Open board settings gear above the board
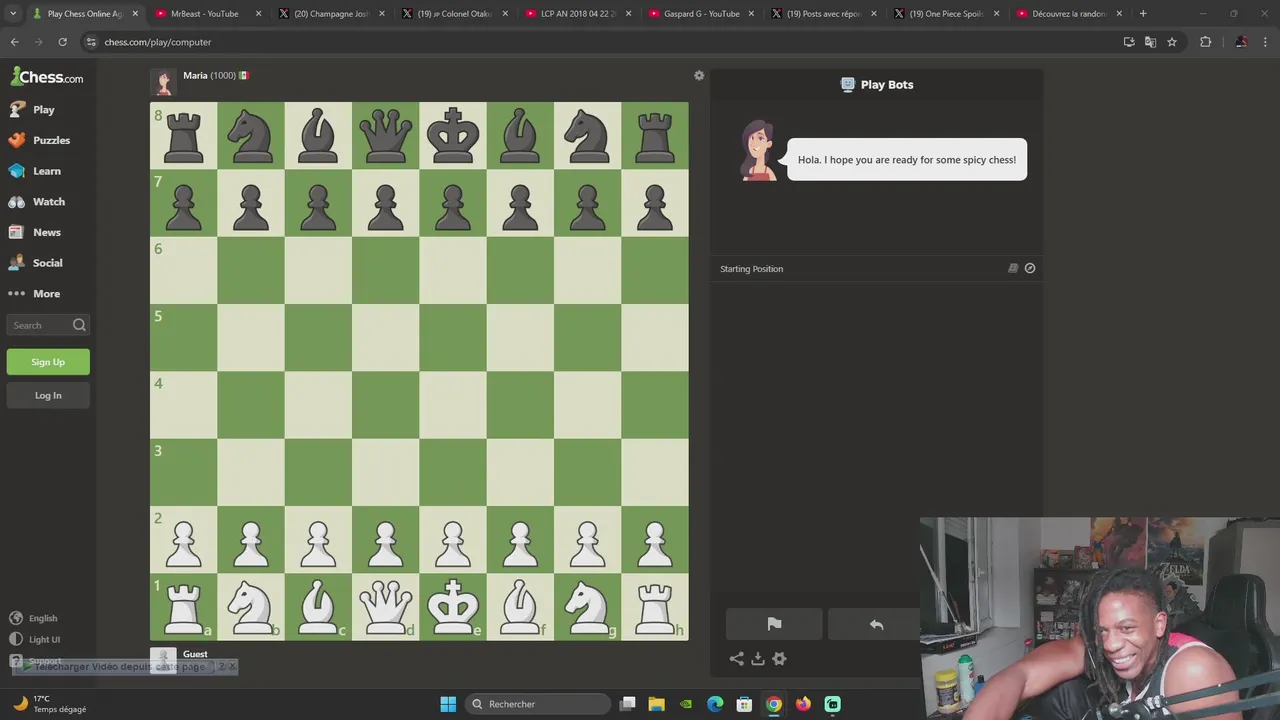The width and height of the screenshot is (1280, 720). click(x=699, y=76)
